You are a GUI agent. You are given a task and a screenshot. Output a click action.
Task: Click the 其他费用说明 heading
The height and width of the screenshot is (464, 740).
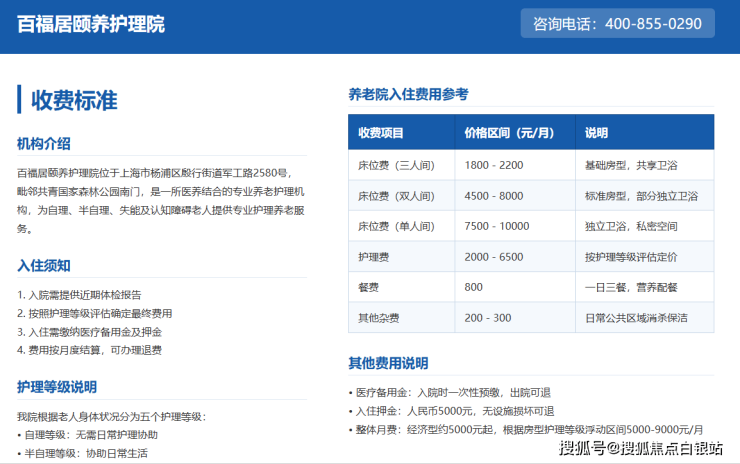(388, 363)
